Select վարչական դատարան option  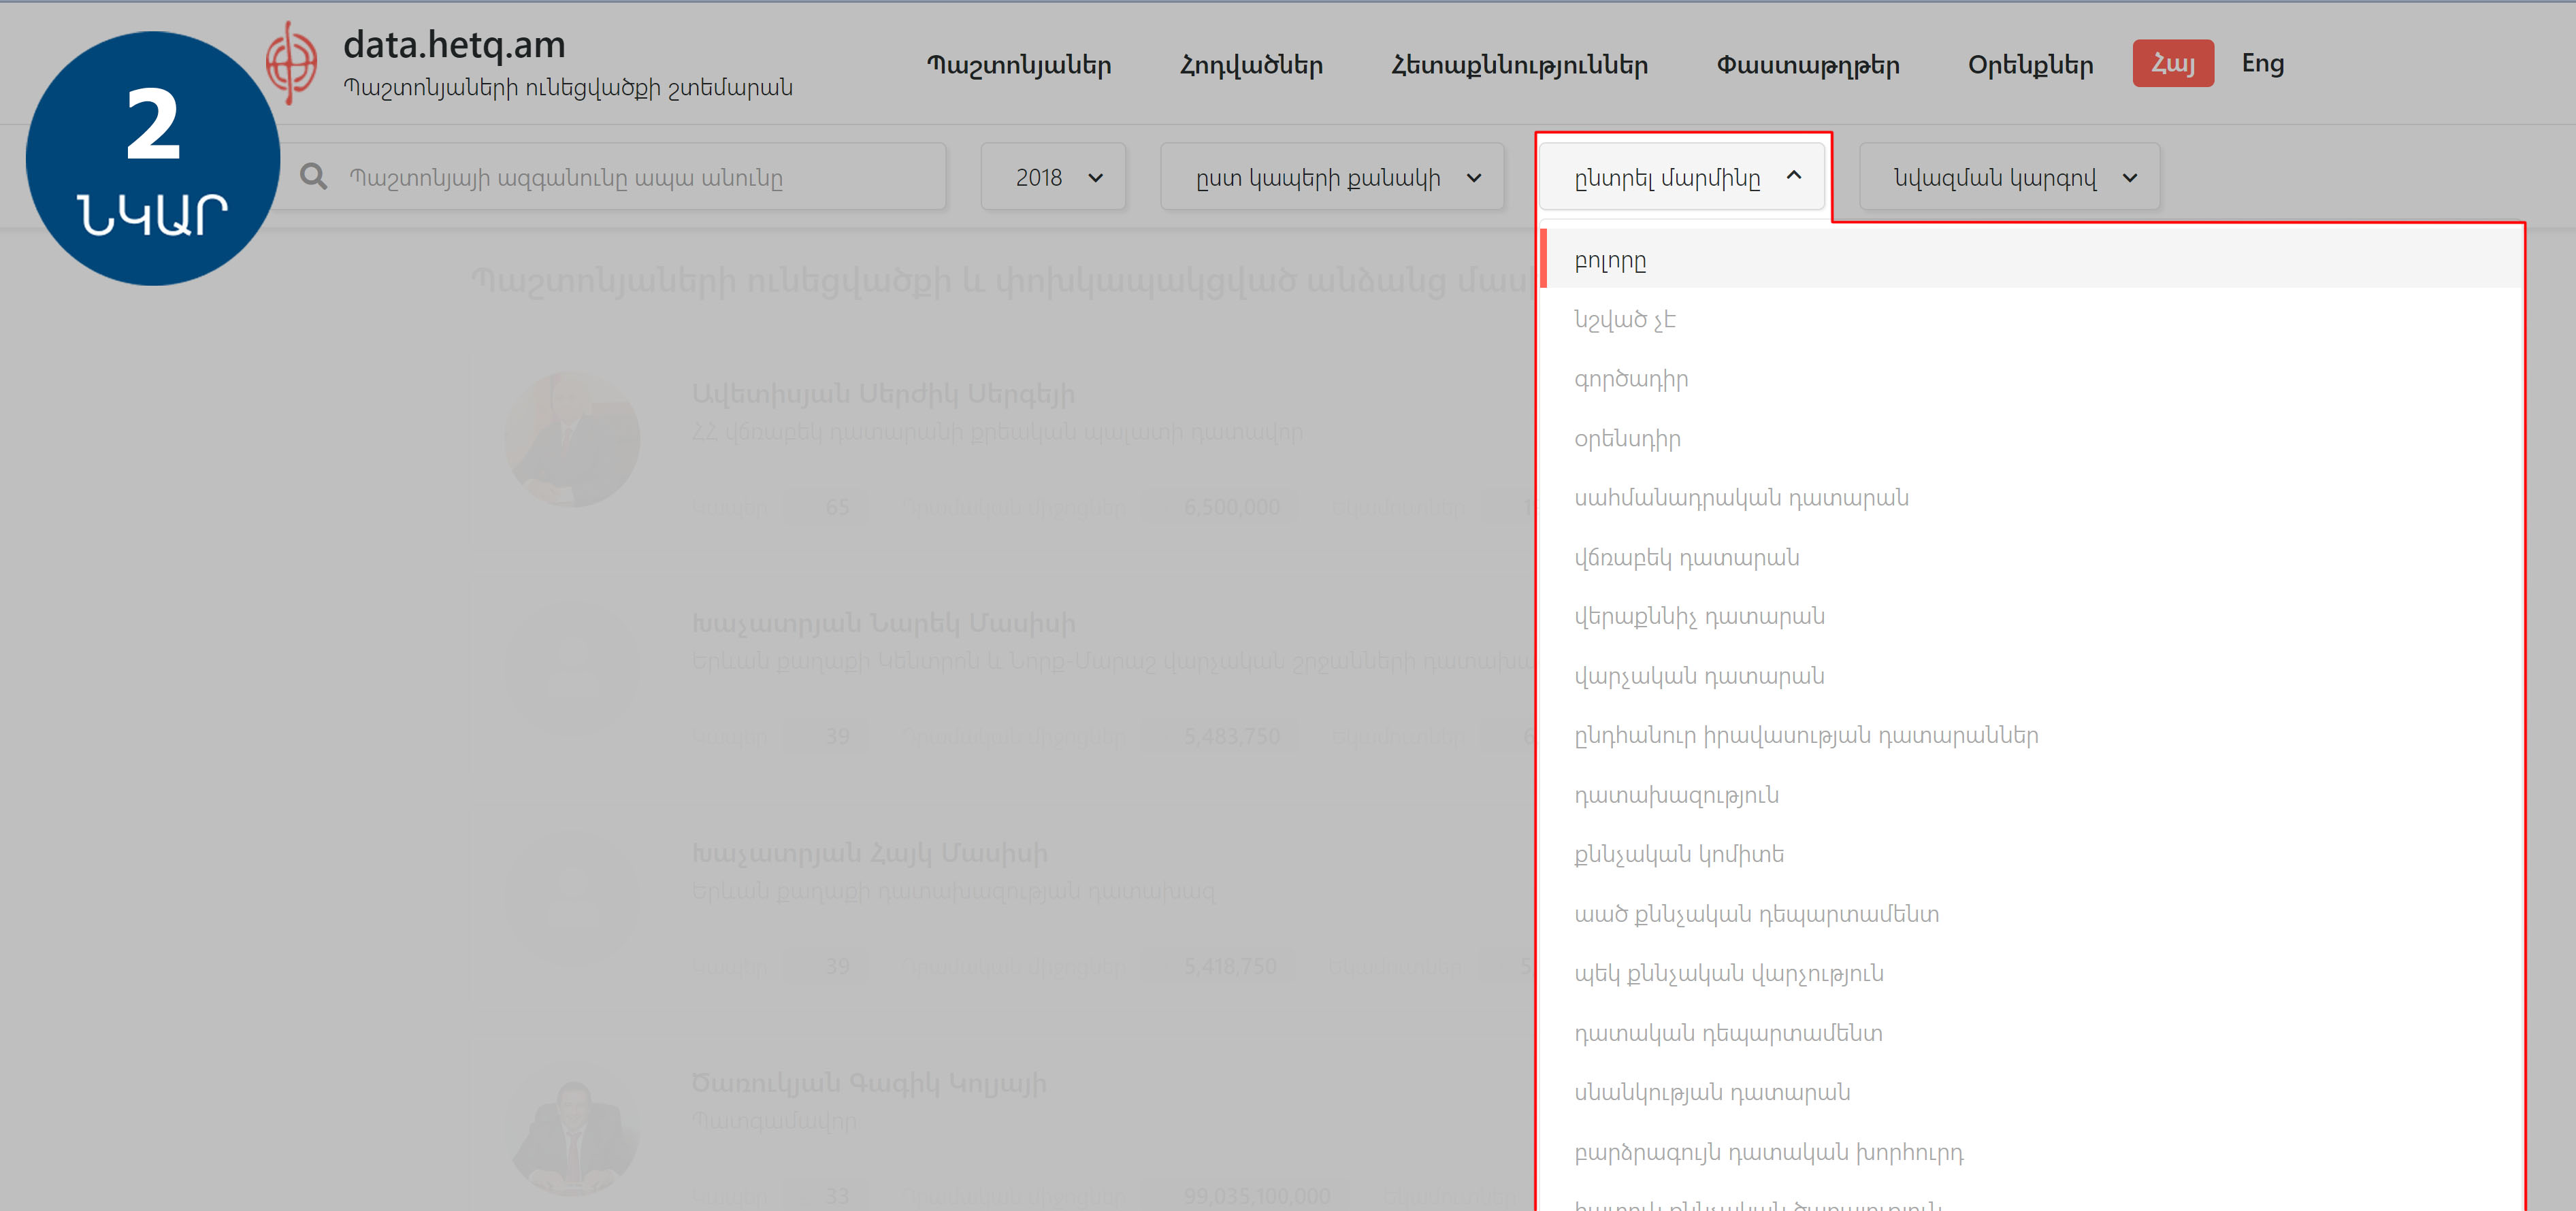click(2031, 676)
